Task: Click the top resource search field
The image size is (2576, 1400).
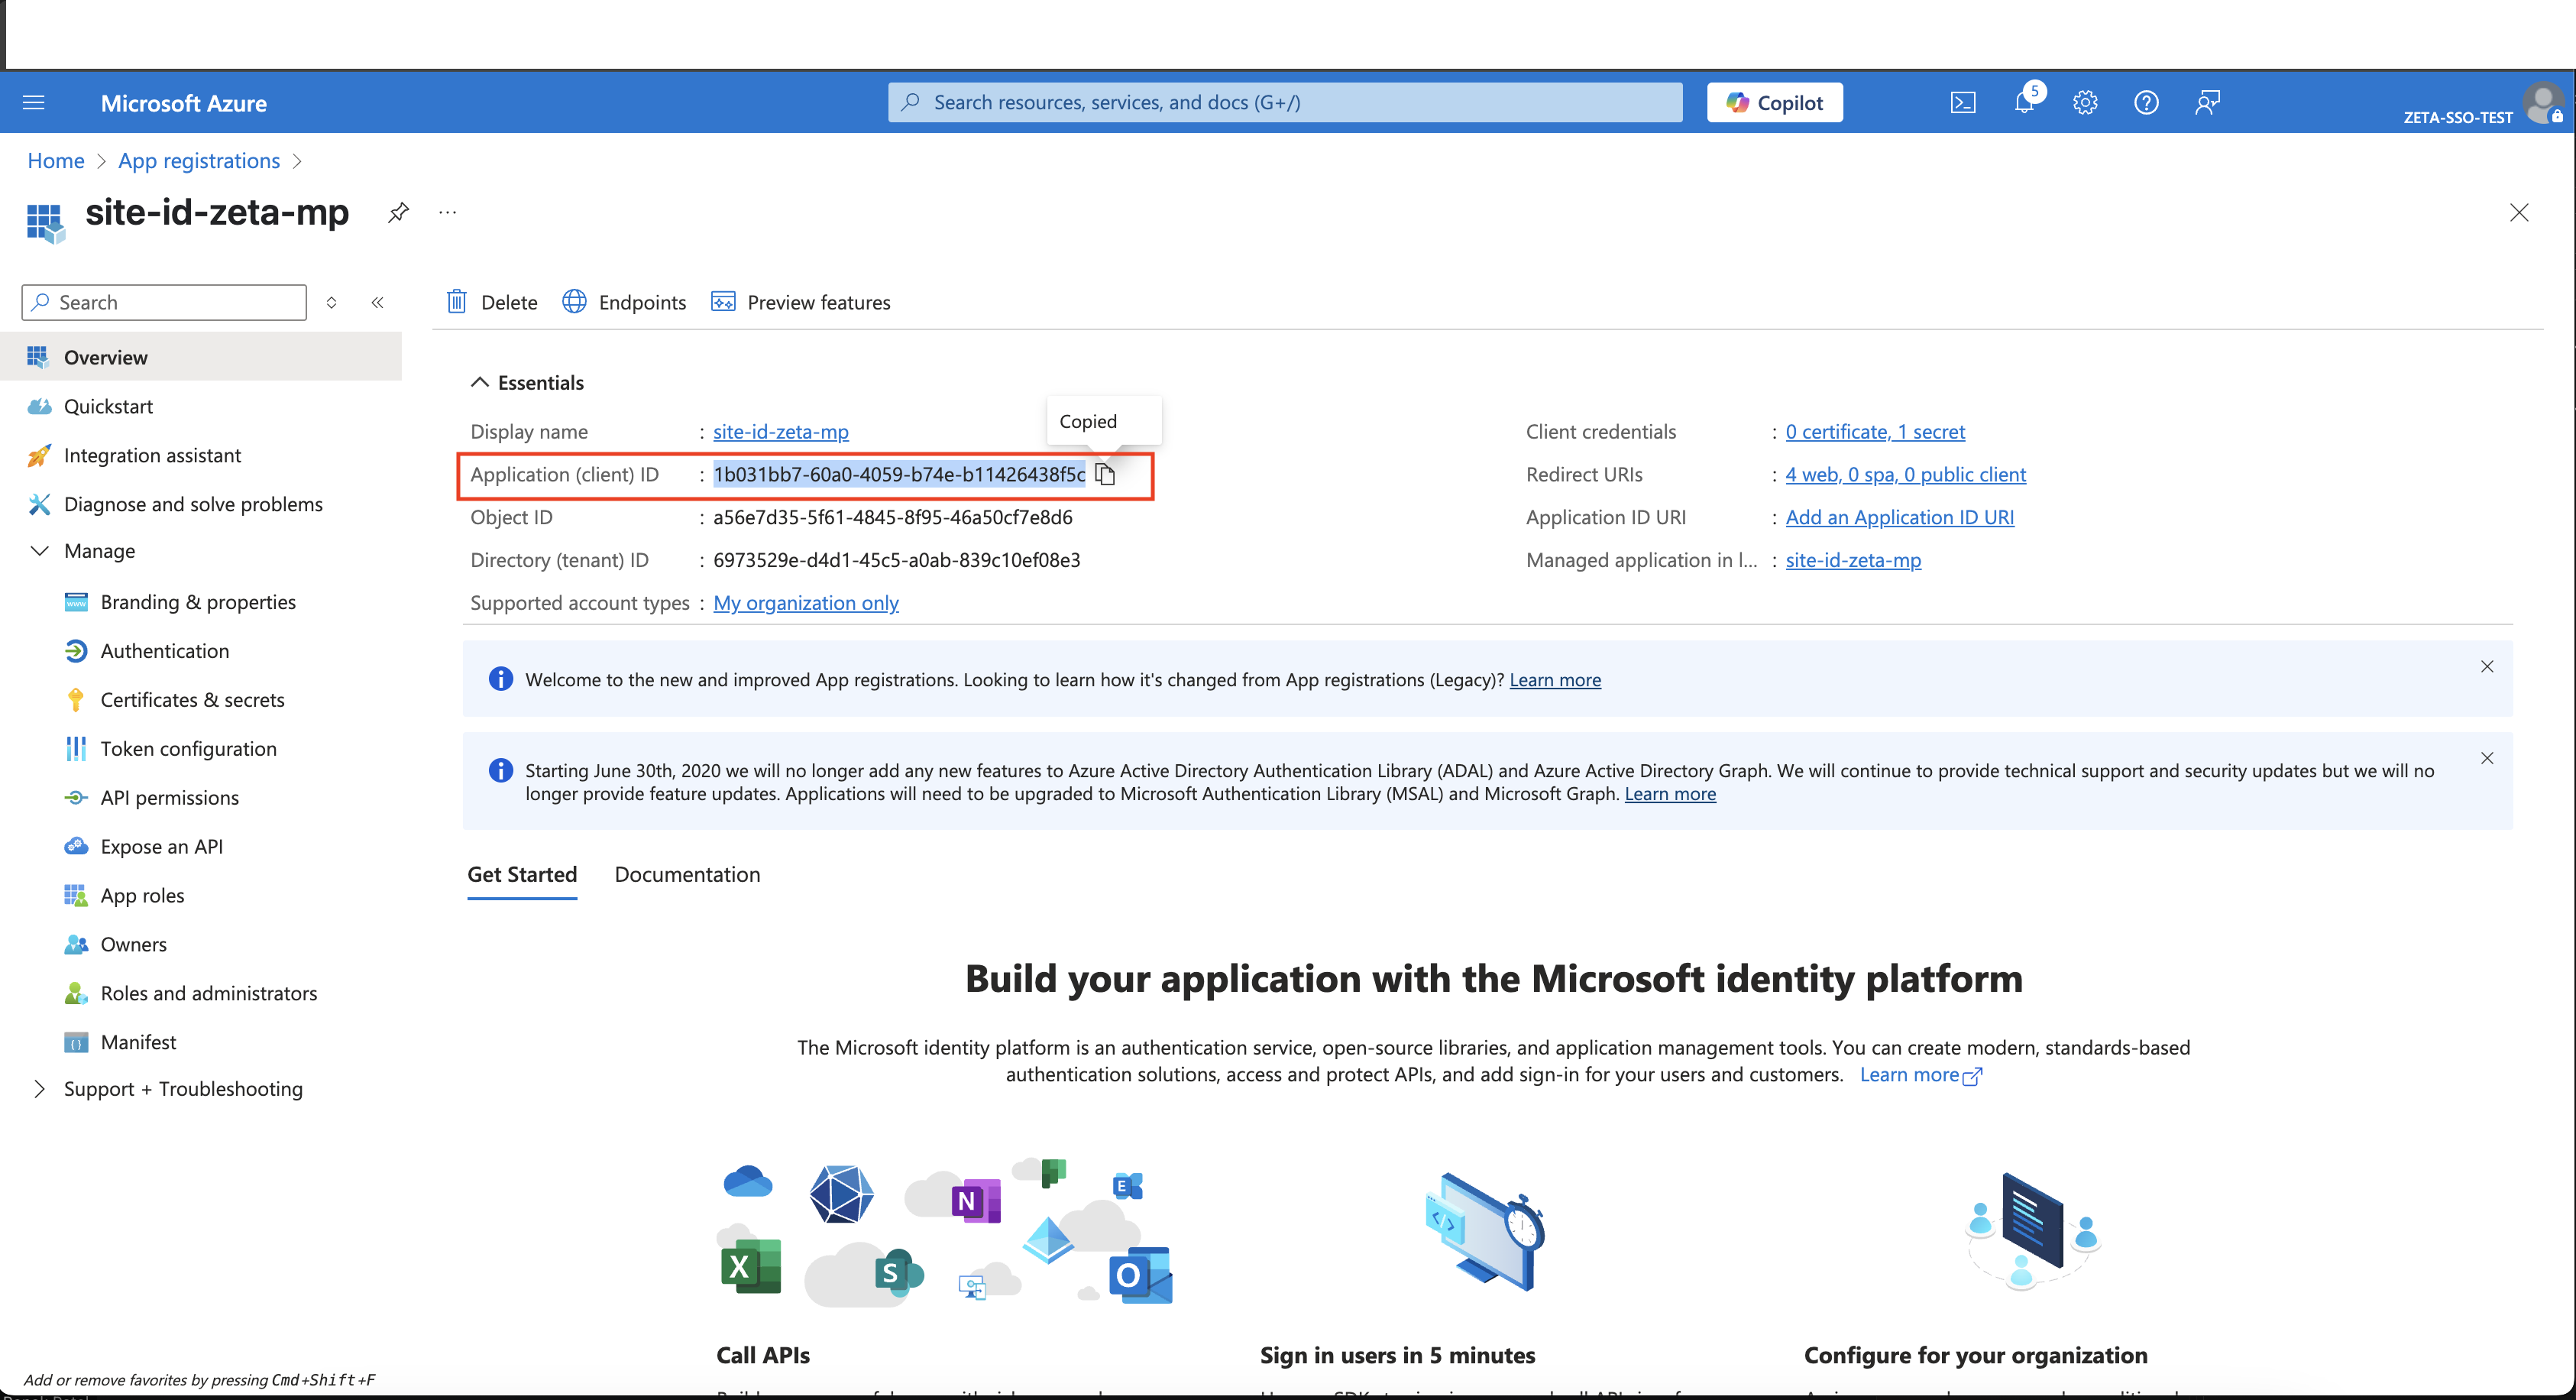Action: [1285, 102]
